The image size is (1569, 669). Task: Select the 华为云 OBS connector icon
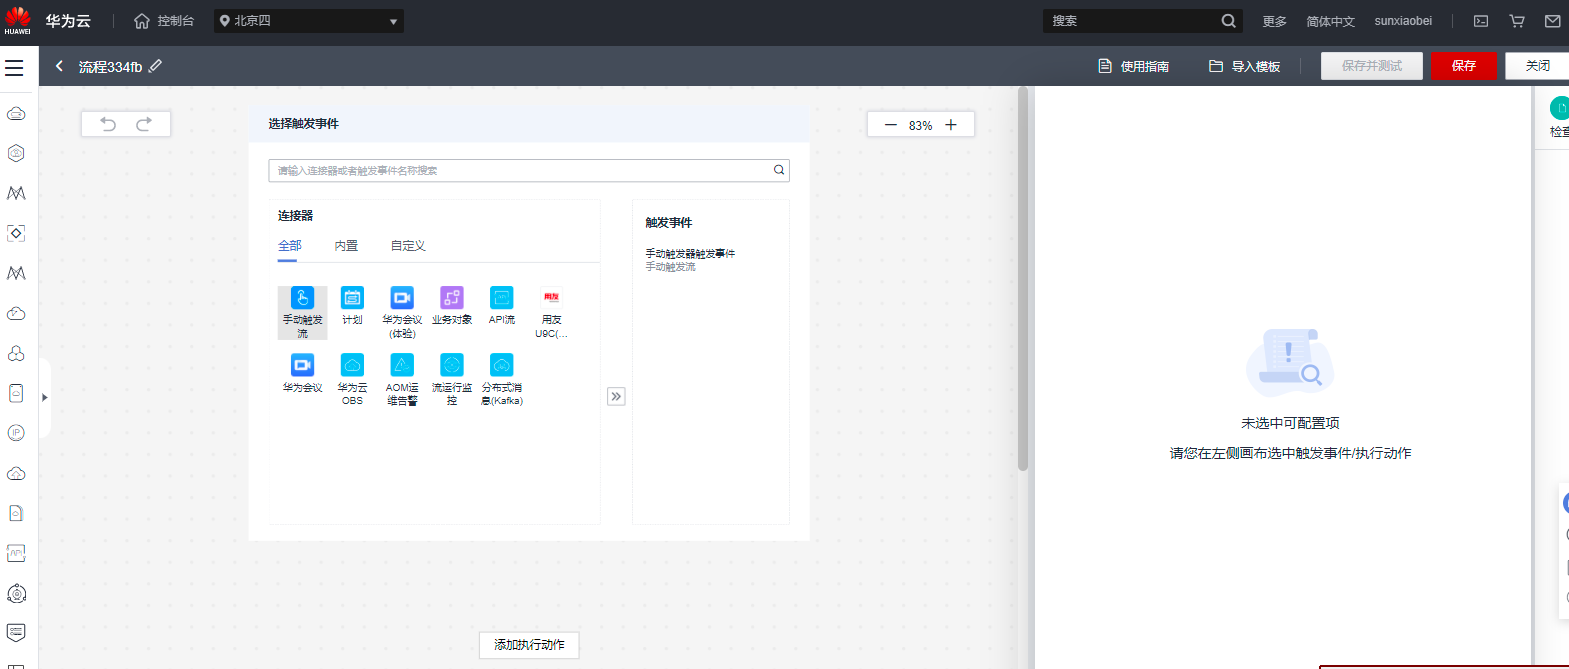tap(352, 365)
